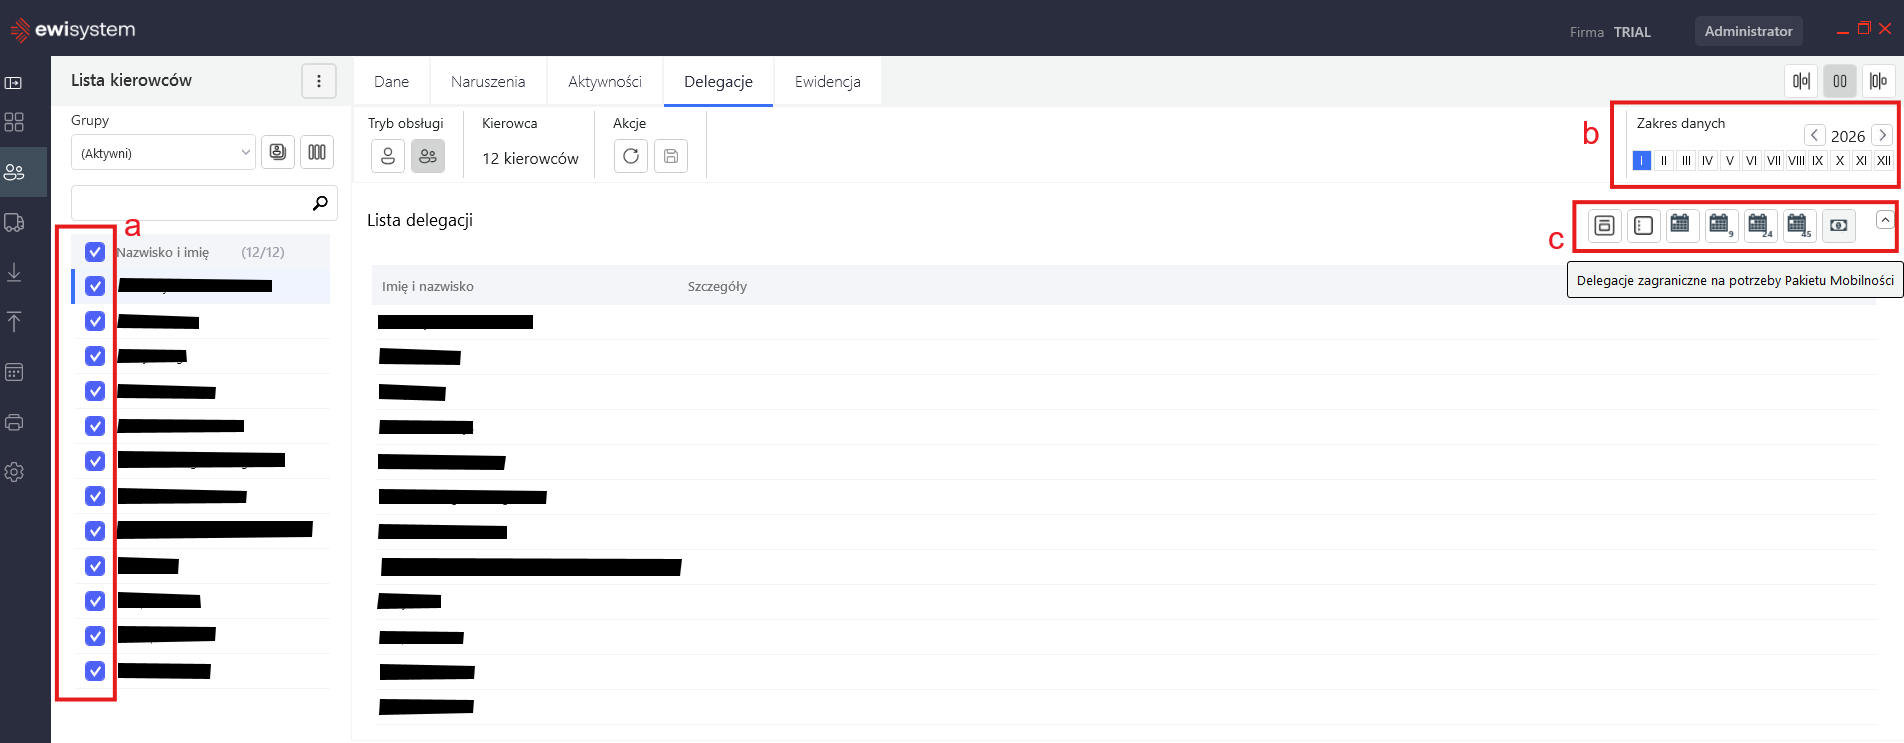Select month VI in Zakres danych
Viewport: 1904px width, 743px height.
click(x=1751, y=160)
